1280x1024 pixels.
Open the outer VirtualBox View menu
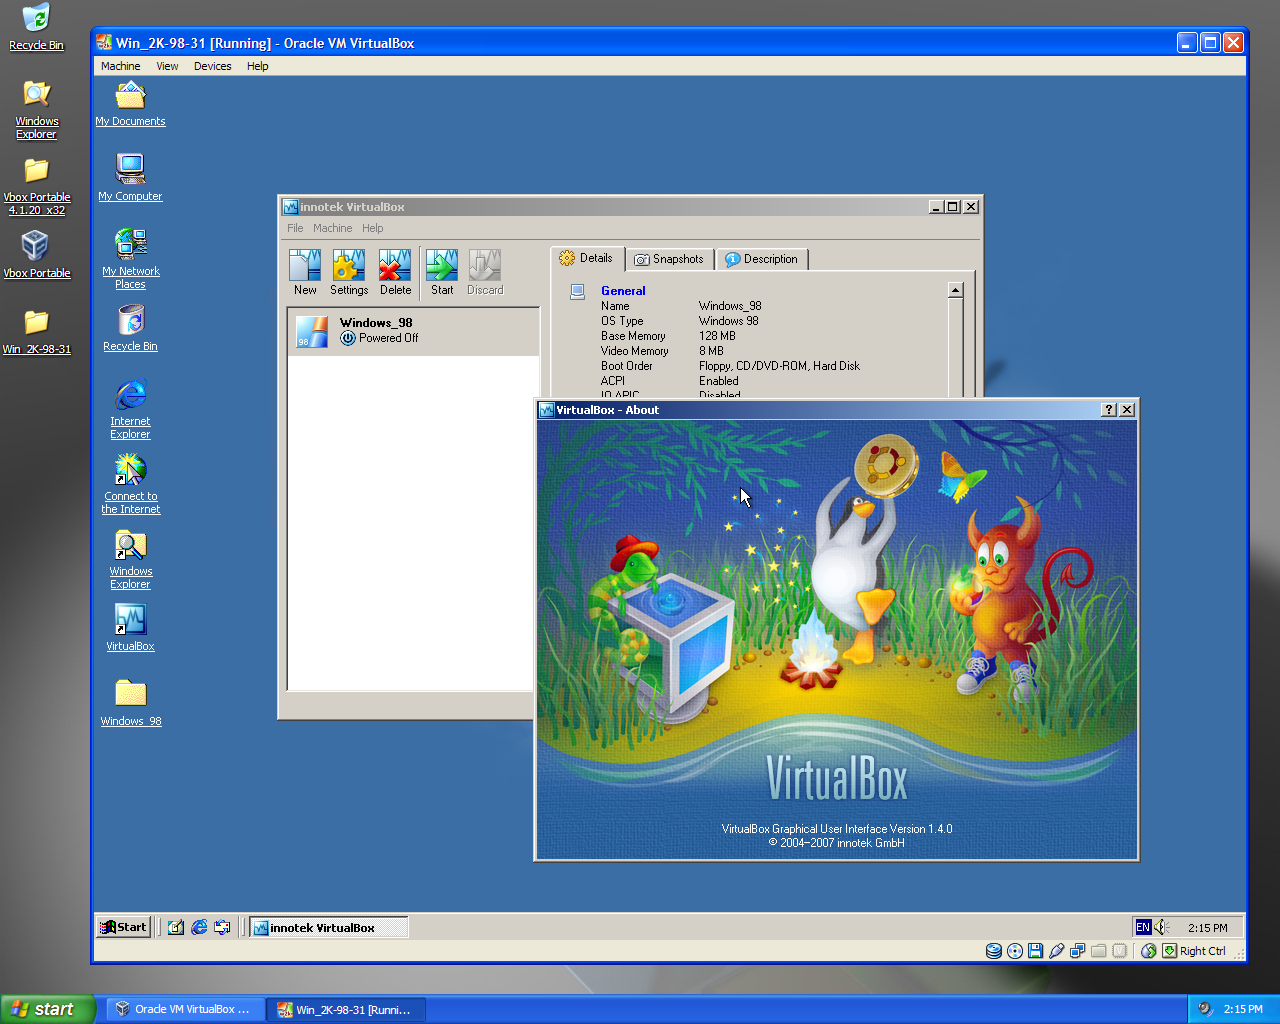pos(167,66)
